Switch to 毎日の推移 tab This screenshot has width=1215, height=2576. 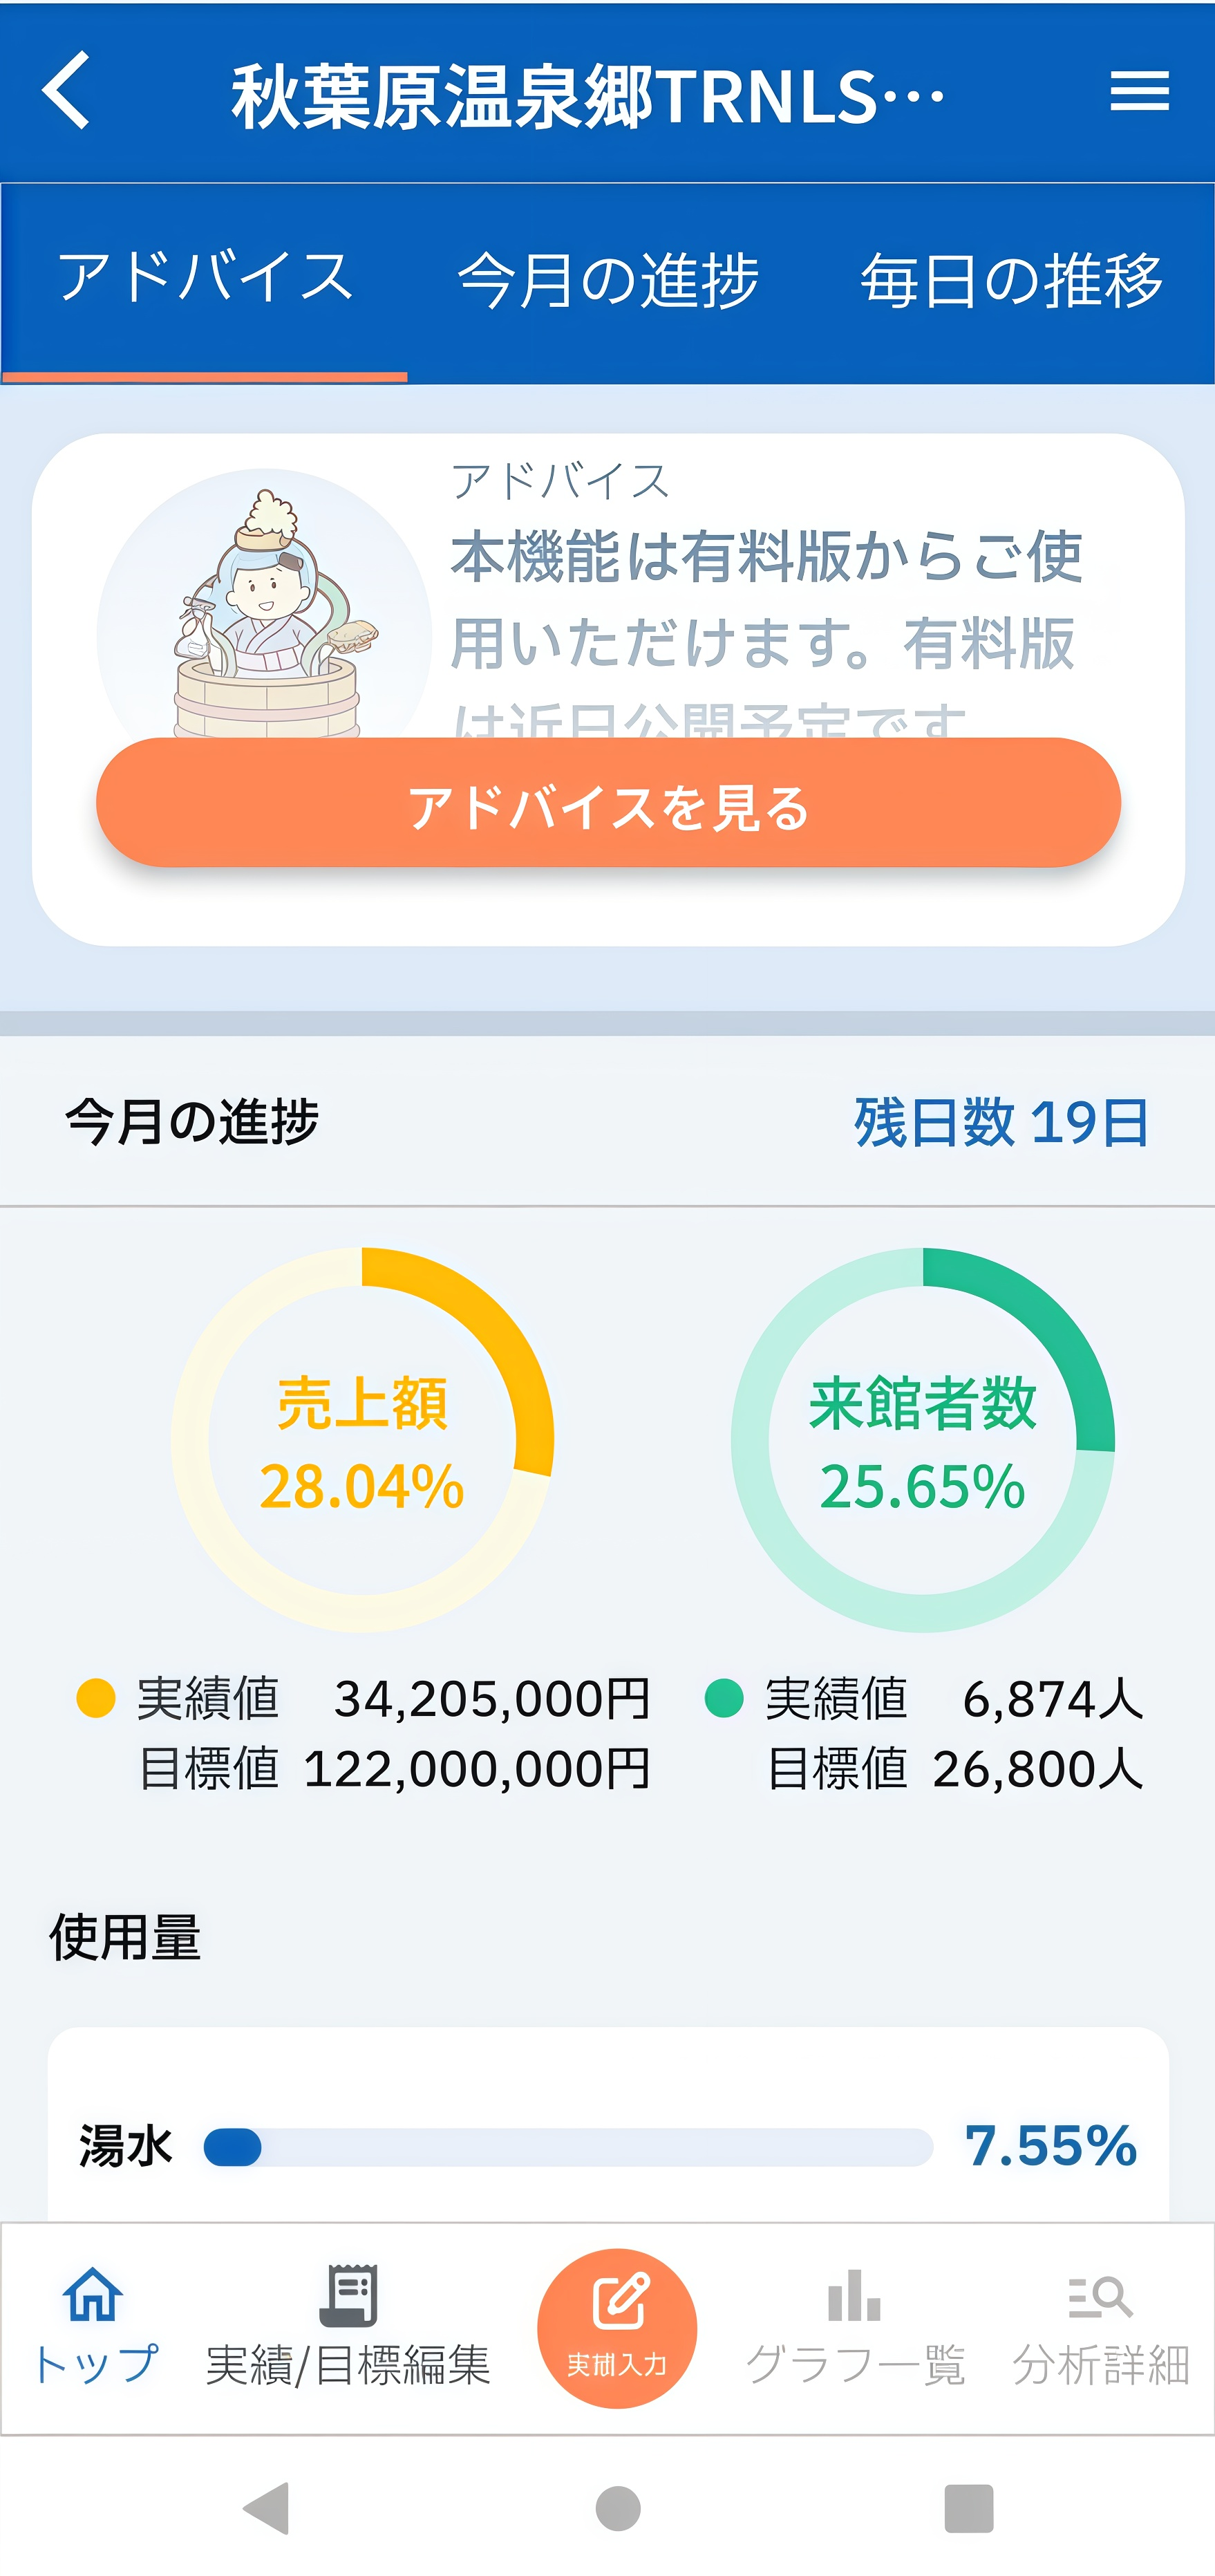point(1011,279)
